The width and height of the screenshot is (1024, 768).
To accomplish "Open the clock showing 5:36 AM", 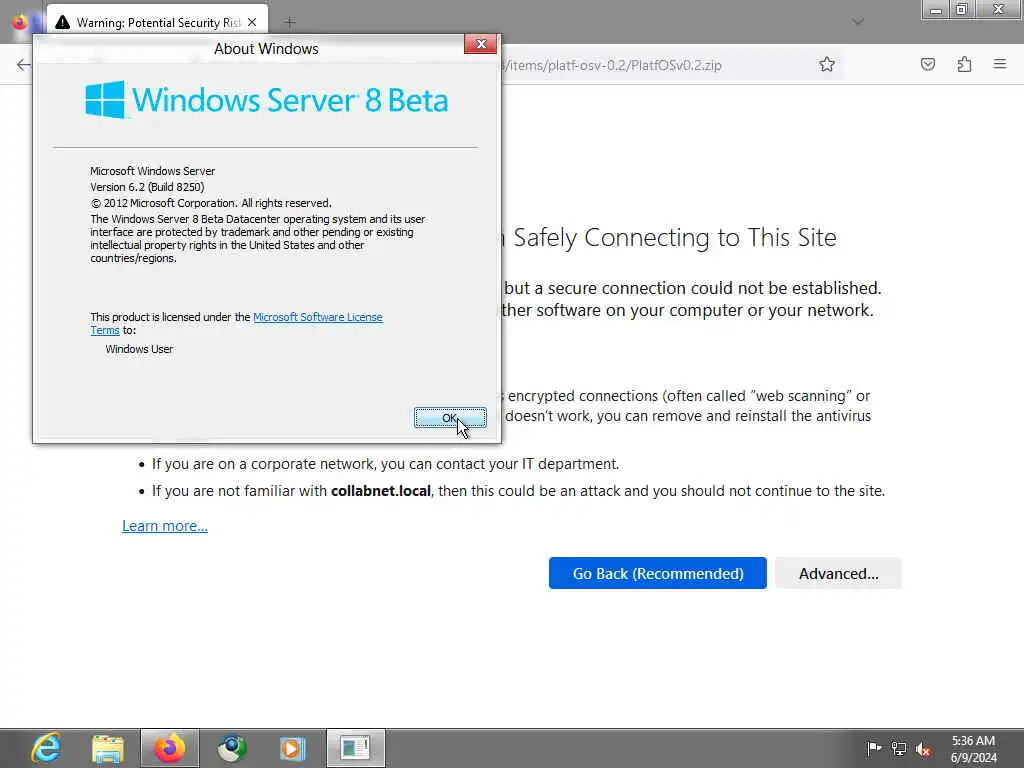I will pos(974,749).
